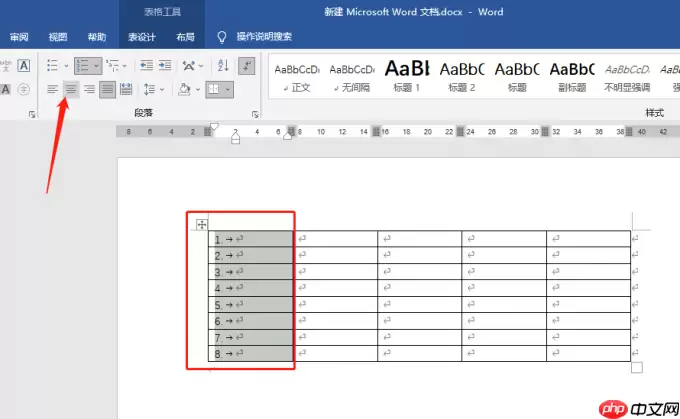Click the multilevel list icon
This screenshot has height=419, width=680.
(112, 66)
